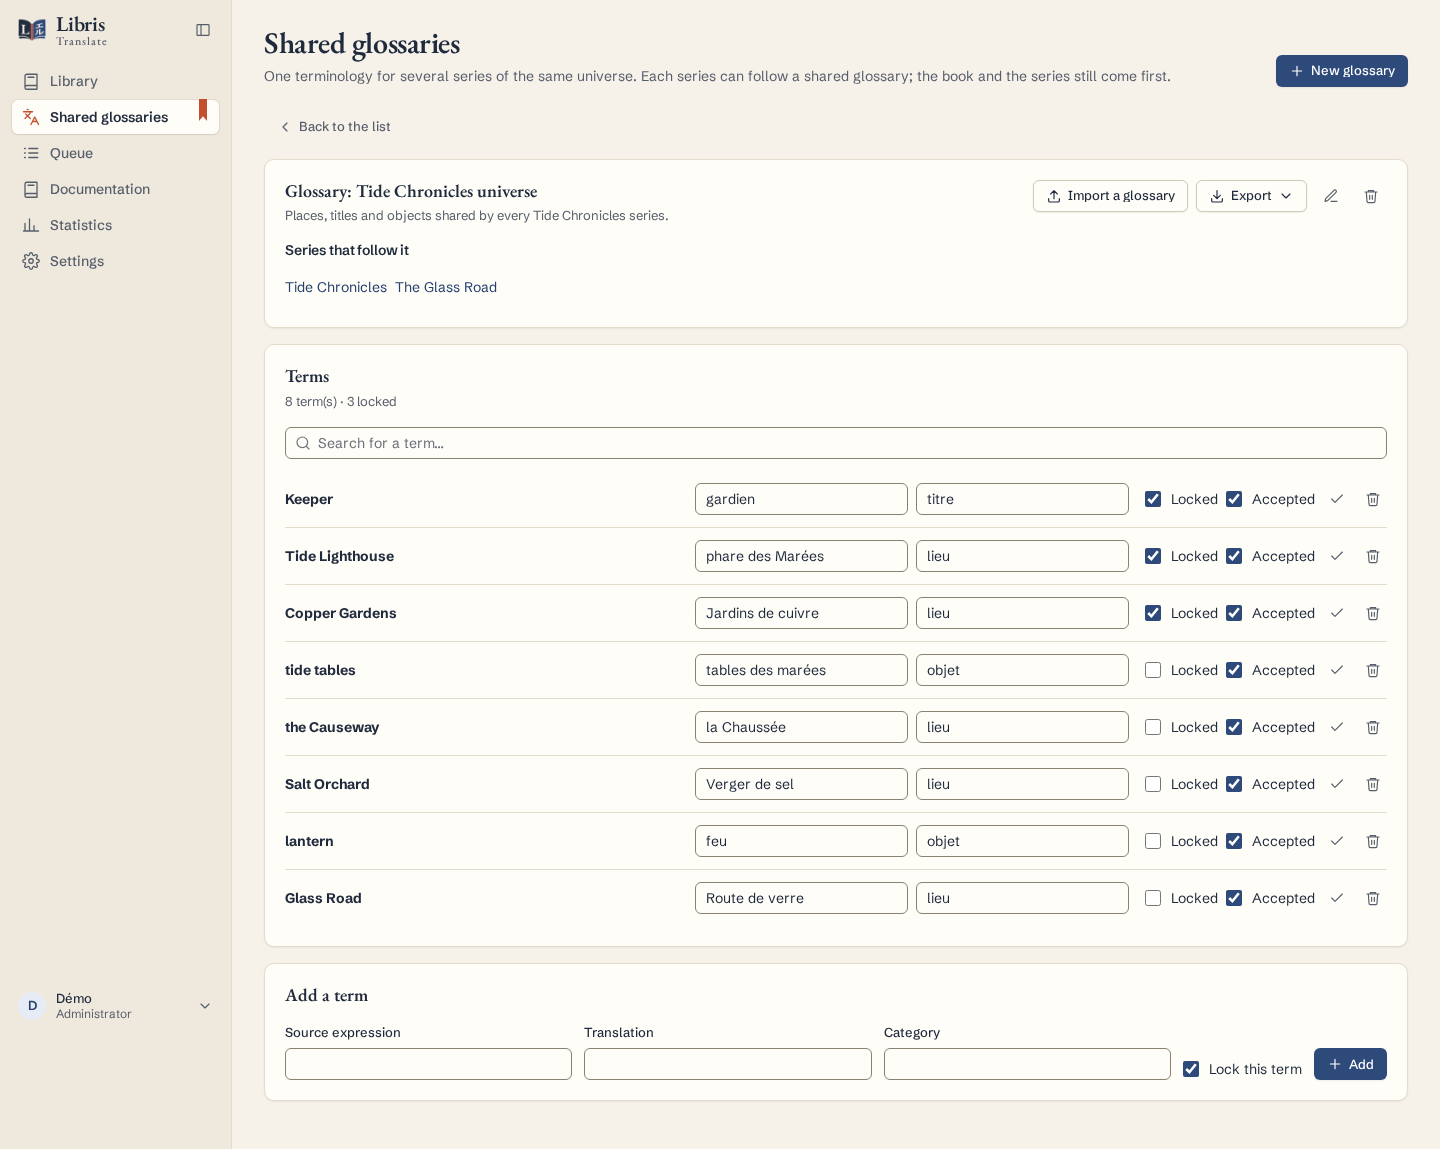The height and width of the screenshot is (1149, 1440).
Task: Click the Translation field under Add a term
Action: point(728,1064)
